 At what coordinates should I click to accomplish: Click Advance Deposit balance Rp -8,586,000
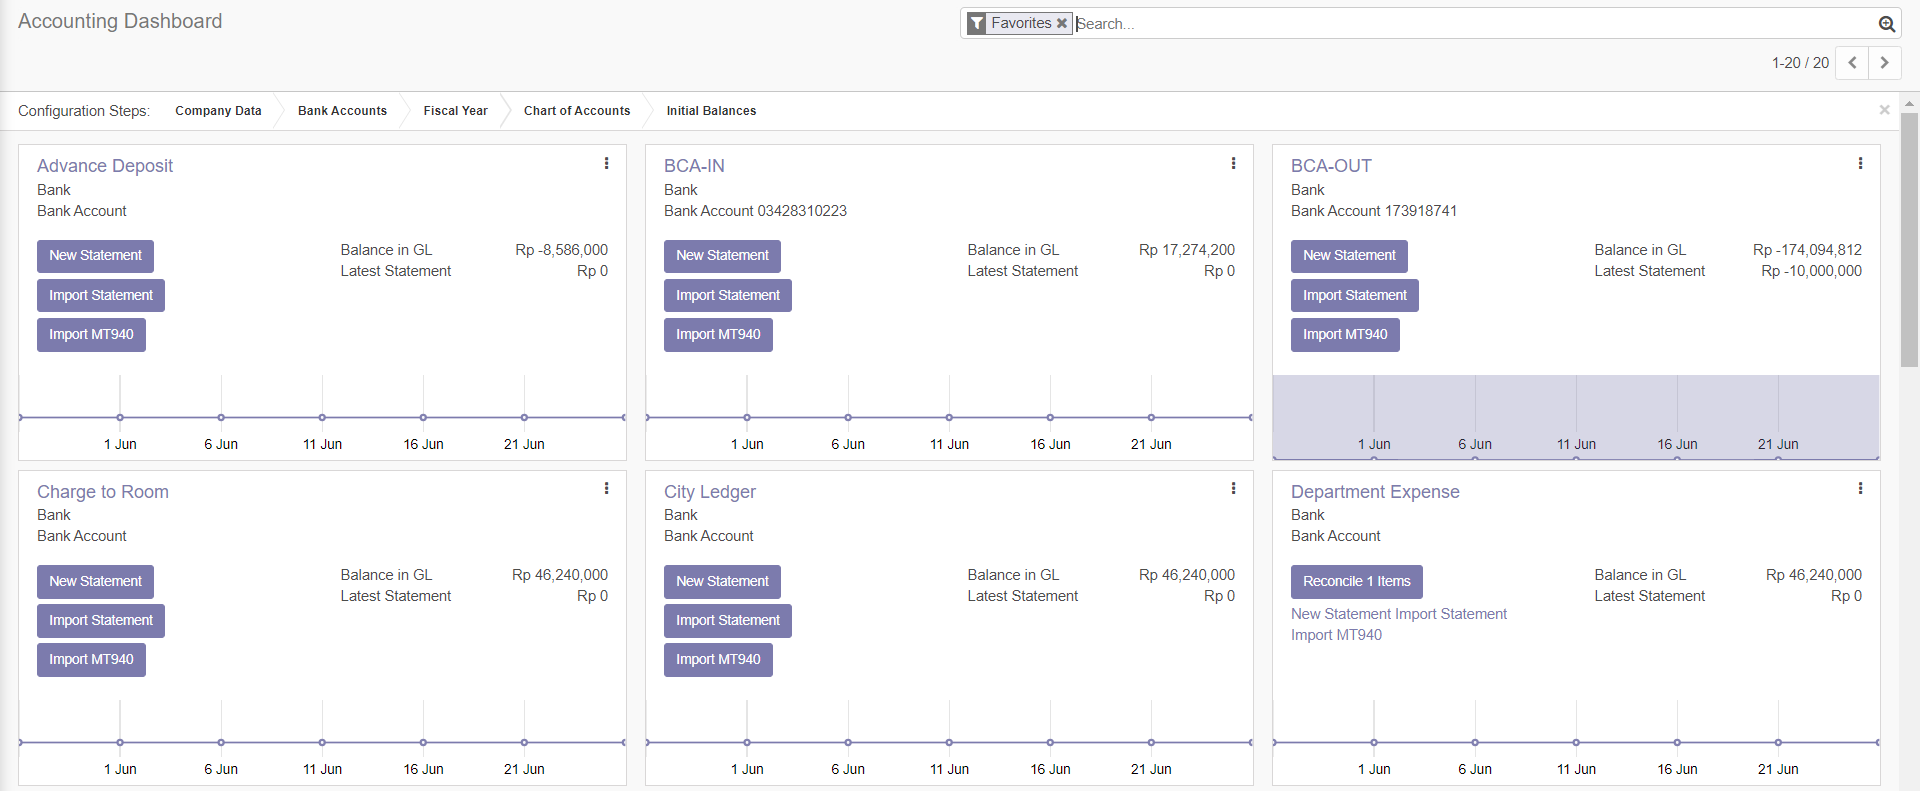(561, 250)
